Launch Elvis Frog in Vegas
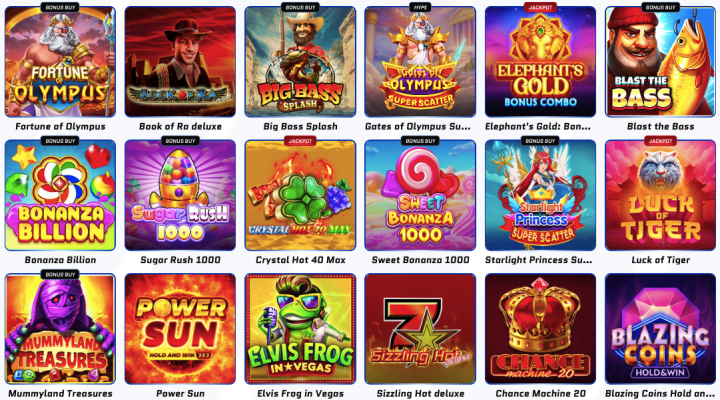 pyautogui.click(x=300, y=329)
